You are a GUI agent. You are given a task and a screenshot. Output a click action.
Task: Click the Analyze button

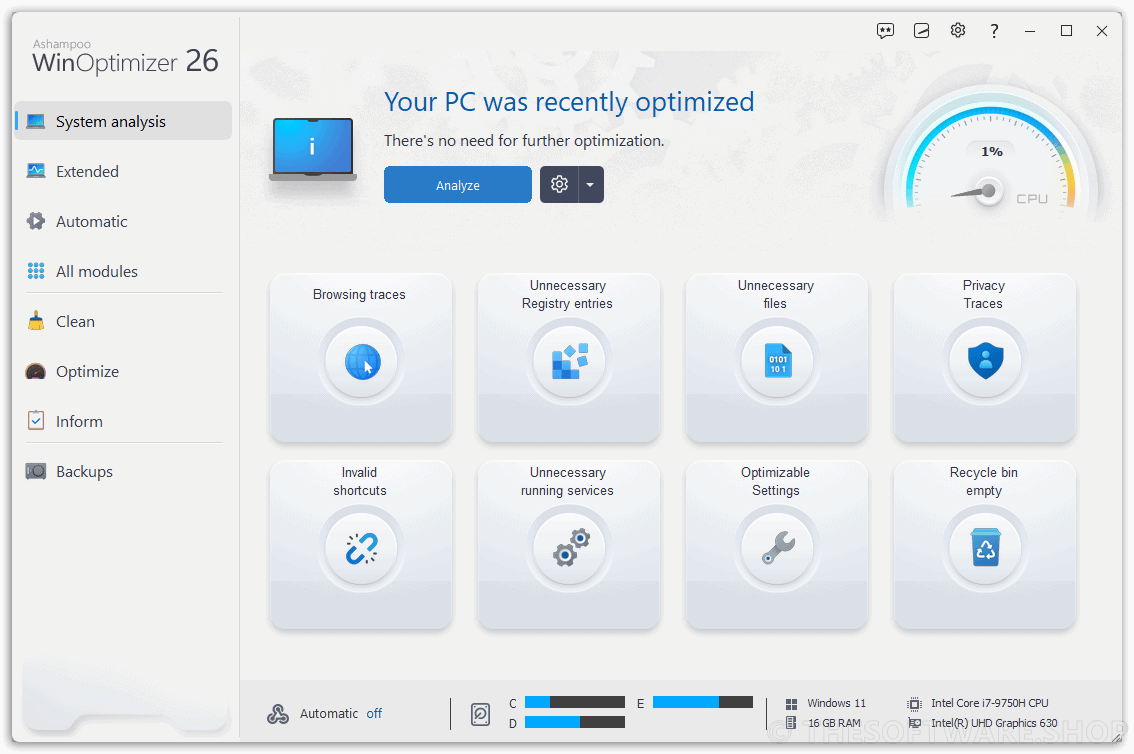click(458, 184)
